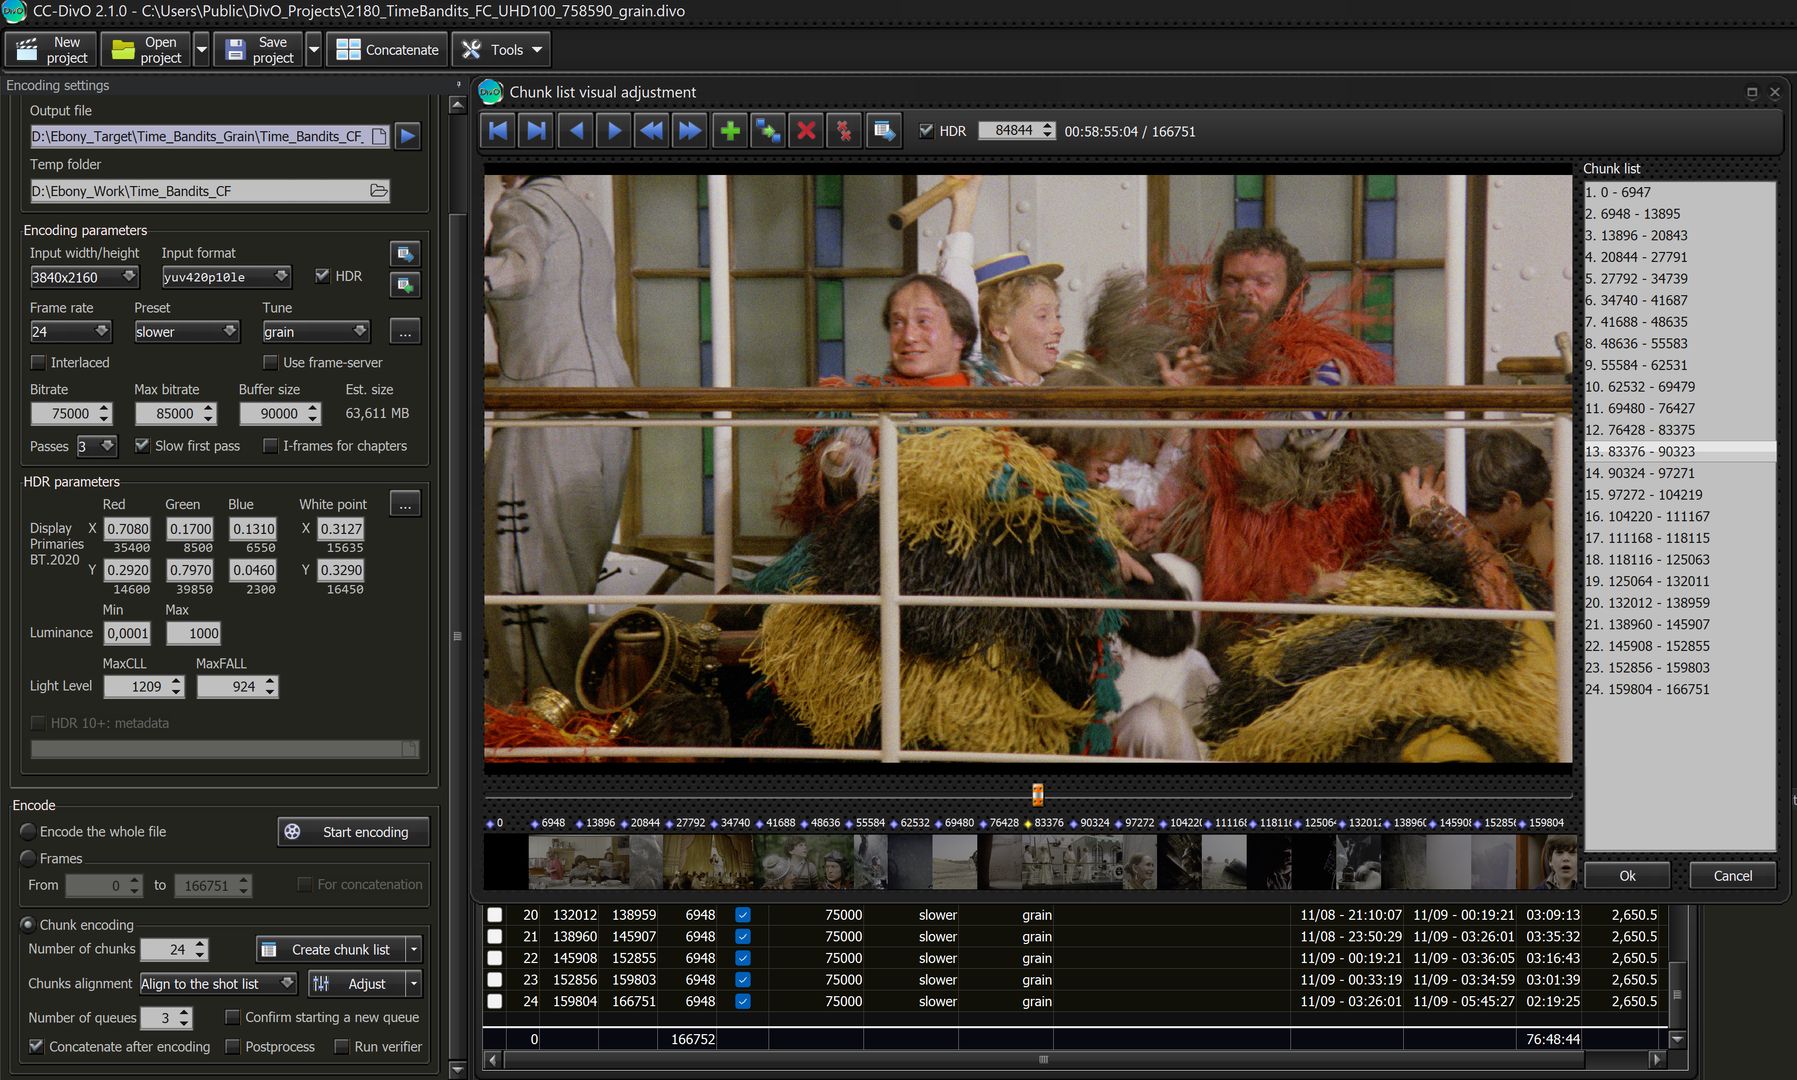
Task: Toggle HDR checkbox in chunk adjustment toolbar
Action: point(926,131)
